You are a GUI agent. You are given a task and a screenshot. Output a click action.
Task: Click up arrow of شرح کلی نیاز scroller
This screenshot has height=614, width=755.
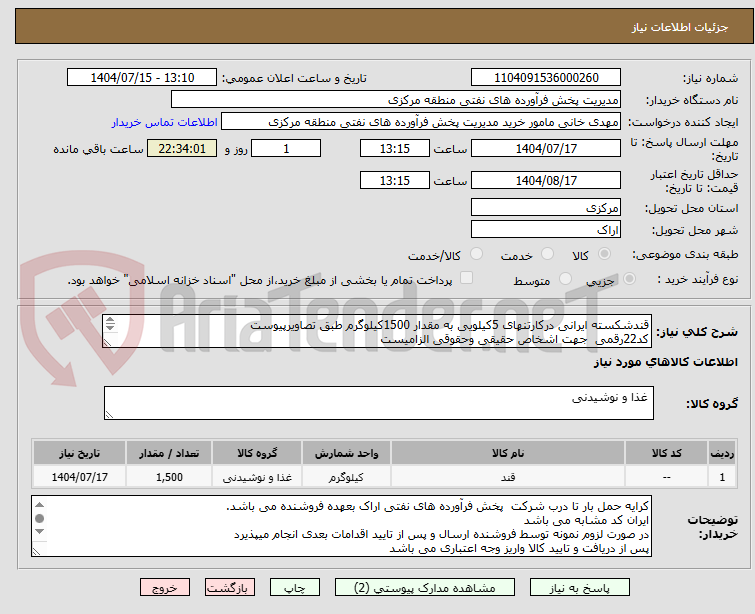pyautogui.click(x=110, y=320)
